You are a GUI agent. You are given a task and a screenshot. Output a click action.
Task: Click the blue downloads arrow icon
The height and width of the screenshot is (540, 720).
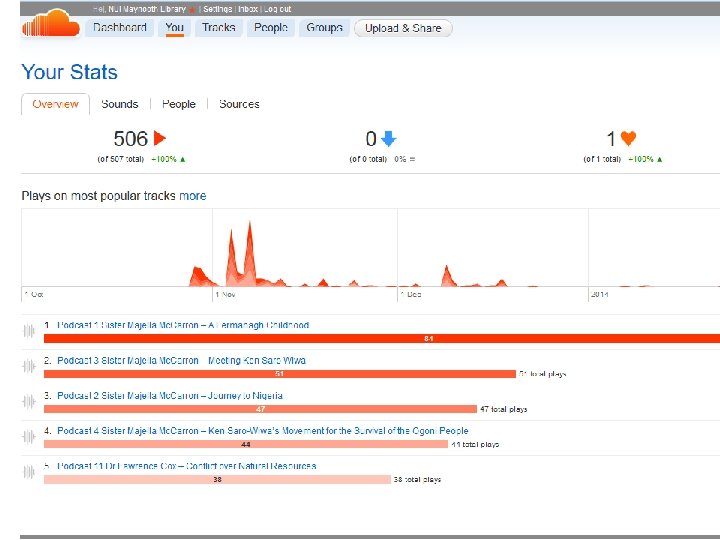(388, 139)
